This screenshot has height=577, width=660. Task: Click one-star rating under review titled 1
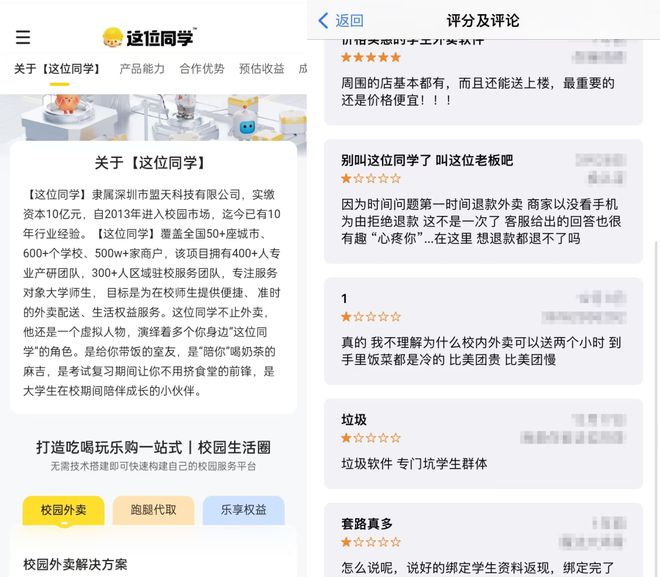(x=371, y=317)
